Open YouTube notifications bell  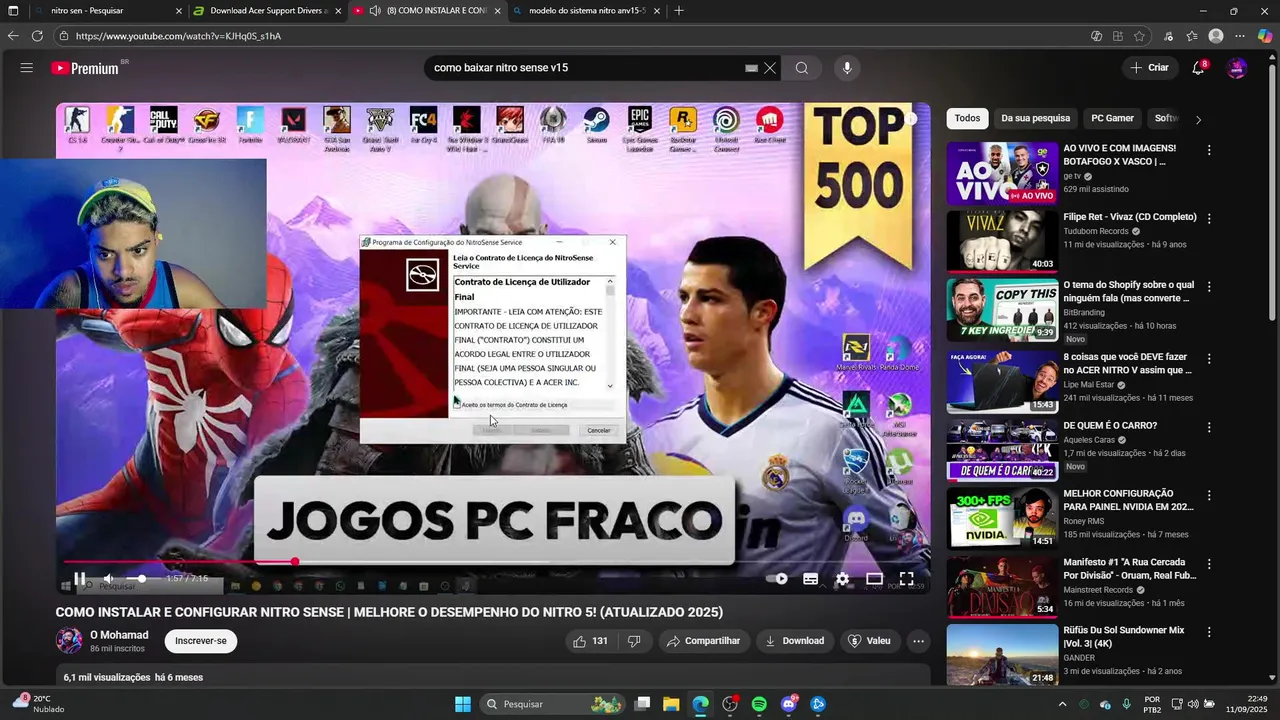click(1198, 68)
